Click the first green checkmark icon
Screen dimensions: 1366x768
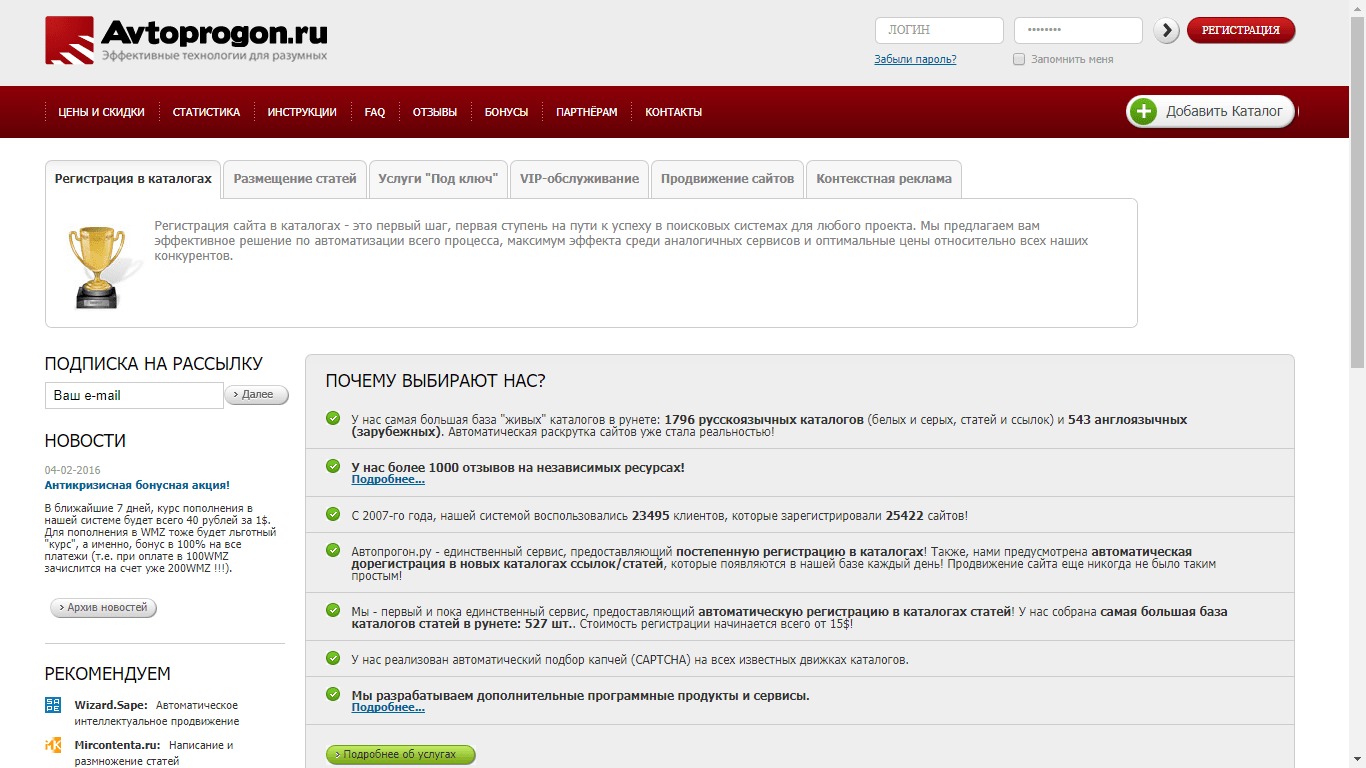pyautogui.click(x=333, y=418)
